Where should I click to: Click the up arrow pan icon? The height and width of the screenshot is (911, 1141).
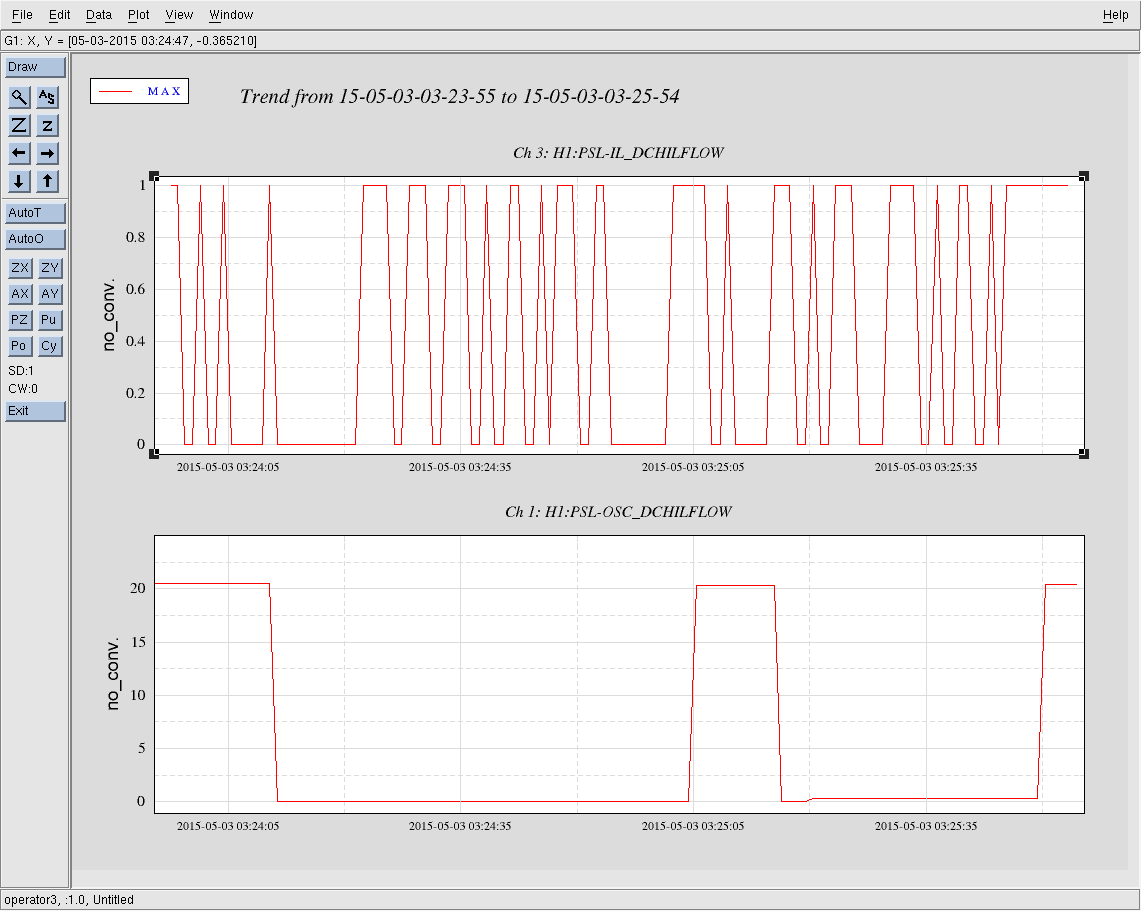point(47,181)
